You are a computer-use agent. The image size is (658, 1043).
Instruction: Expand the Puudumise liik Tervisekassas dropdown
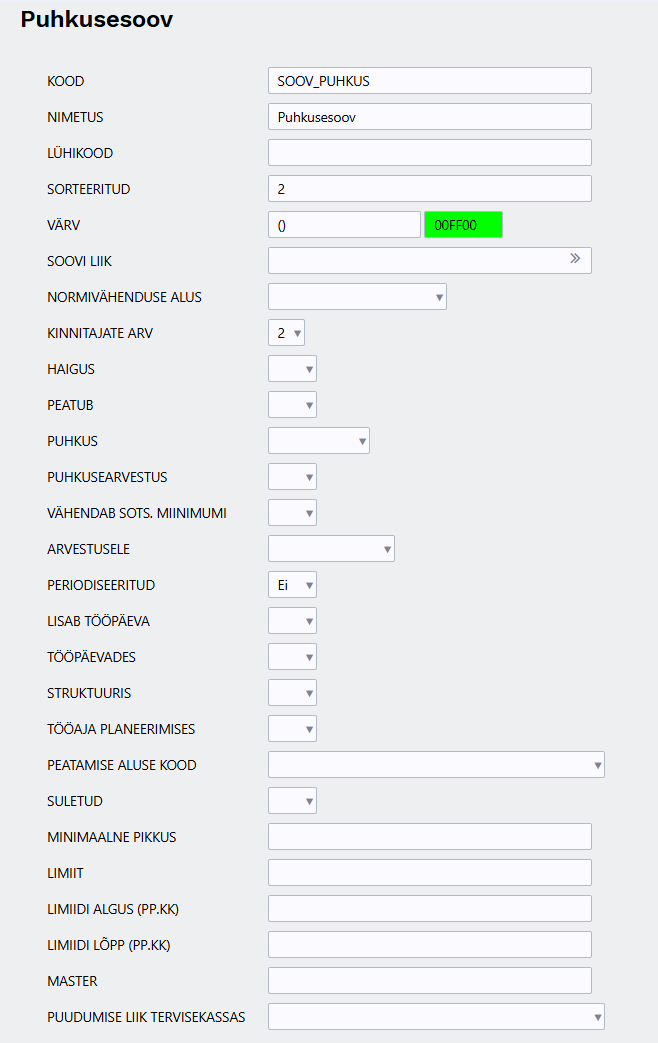point(436,1017)
